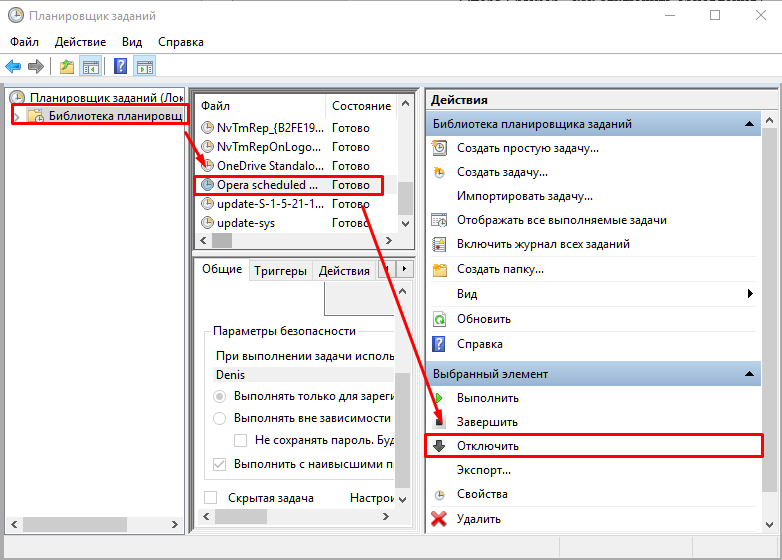Click the tab strip scroll-left arrow
The width and height of the screenshot is (782, 560).
388,269
